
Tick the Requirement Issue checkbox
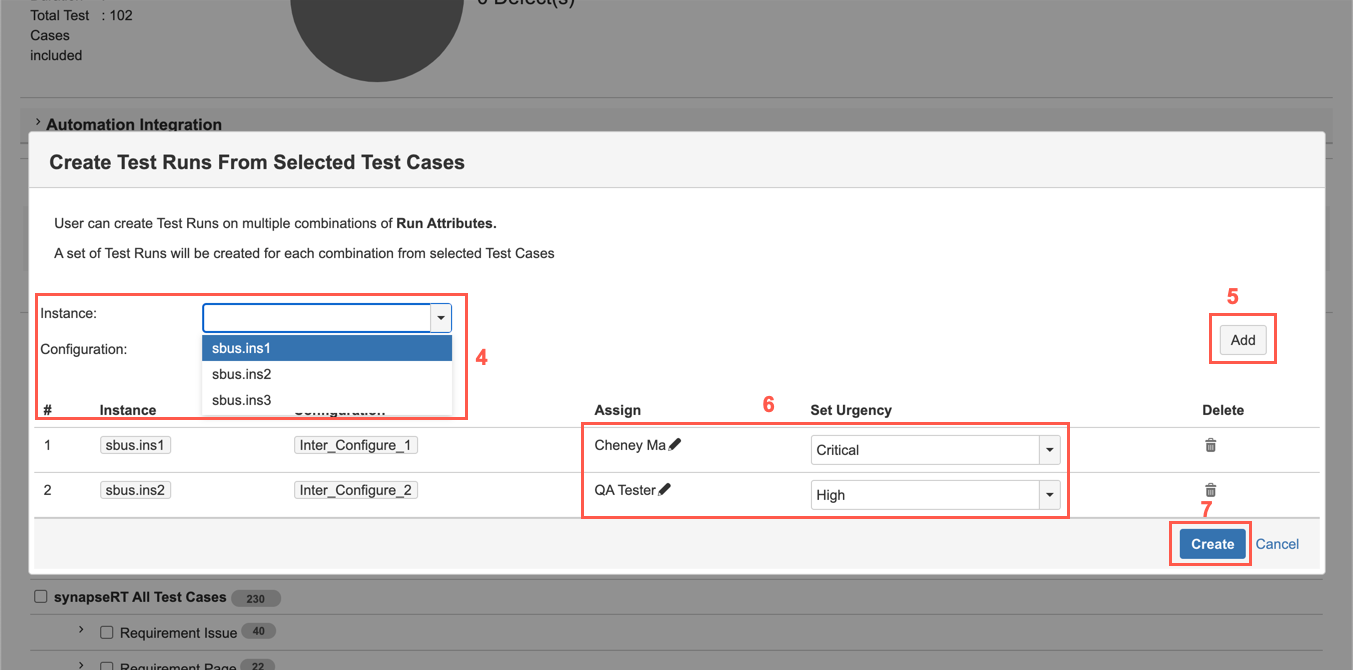(x=107, y=633)
